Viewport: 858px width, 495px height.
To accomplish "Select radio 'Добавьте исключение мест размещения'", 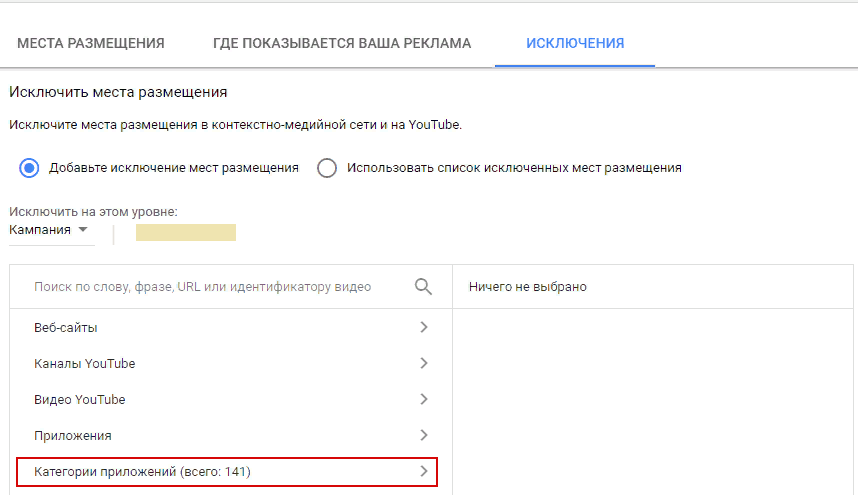I will [x=29, y=168].
